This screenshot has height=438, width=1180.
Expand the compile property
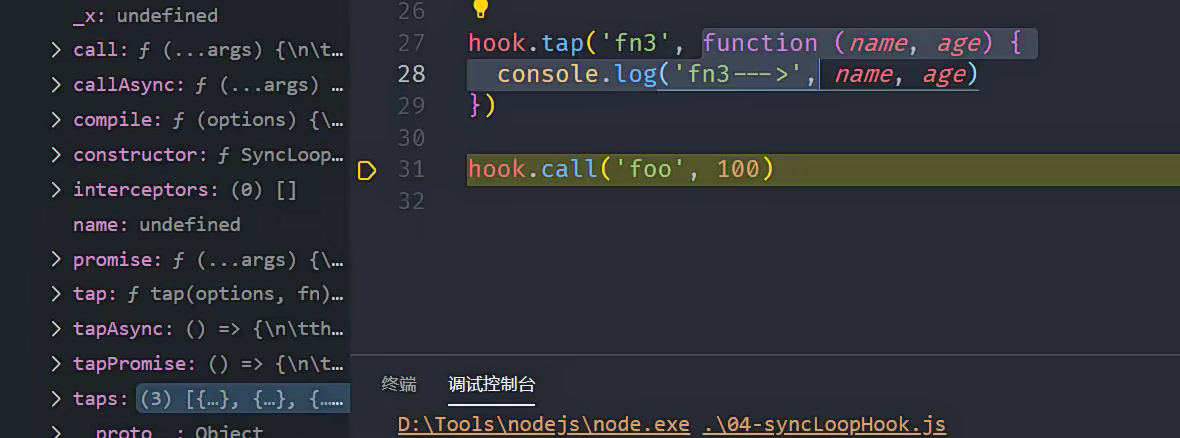pyautogui.click(x=57, y=120)
